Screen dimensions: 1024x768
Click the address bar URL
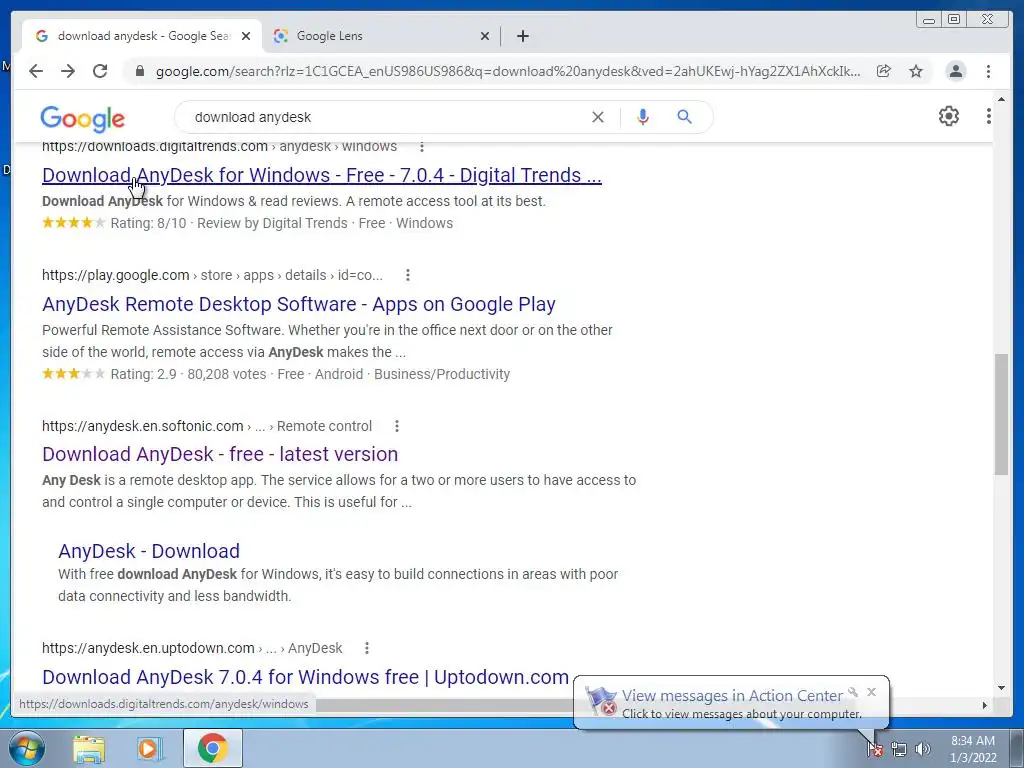coord(507,71)
